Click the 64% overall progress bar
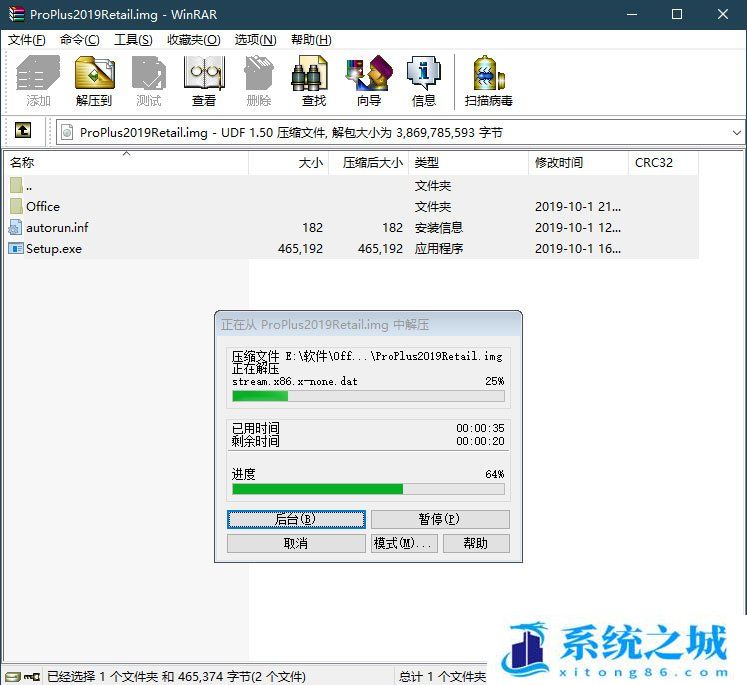 [x=368, y=489]
